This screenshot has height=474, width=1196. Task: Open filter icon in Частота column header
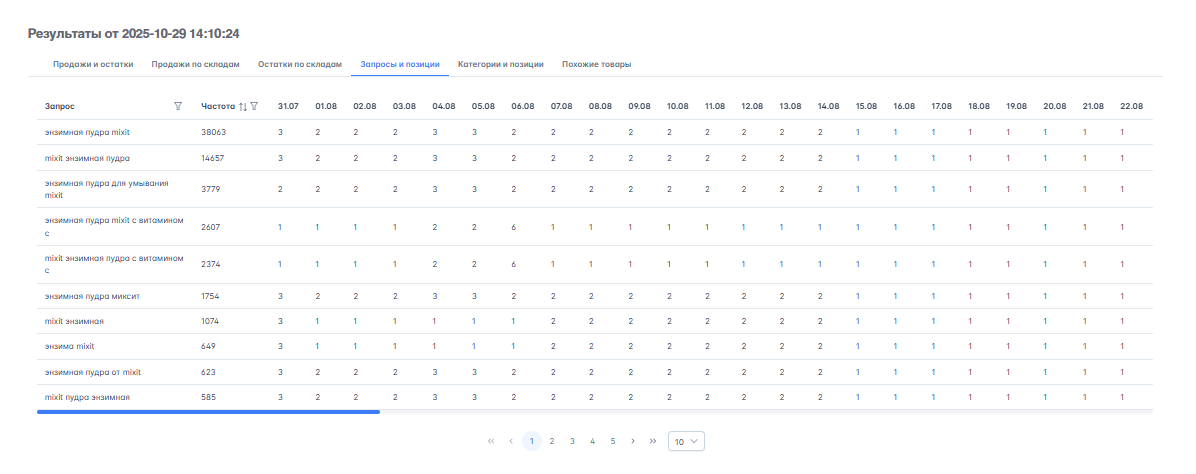pyautogui.click(x=254, y=106)
